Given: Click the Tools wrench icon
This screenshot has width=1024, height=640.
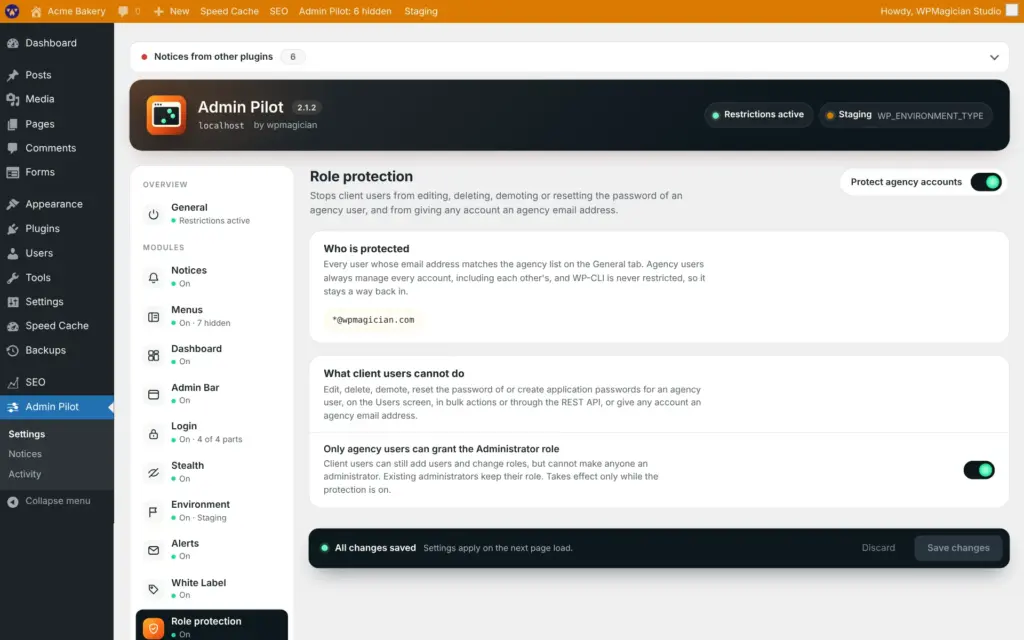Looking at the screenshot, I should 12,278.
